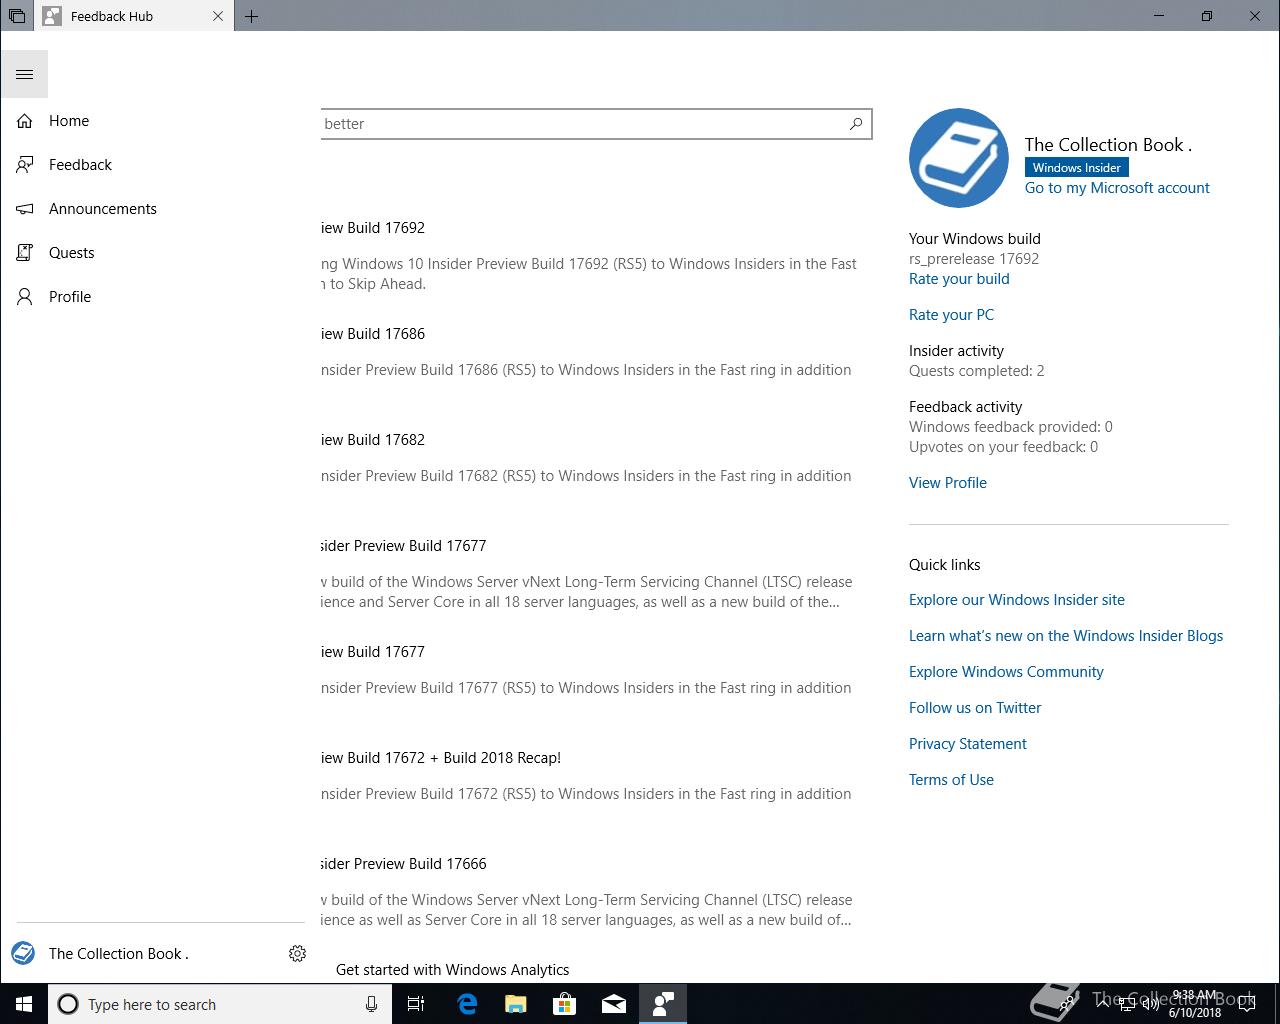Click the Announcements megaphone icon
Screen dimensions: 1280x1024
[x=25, y=209]
